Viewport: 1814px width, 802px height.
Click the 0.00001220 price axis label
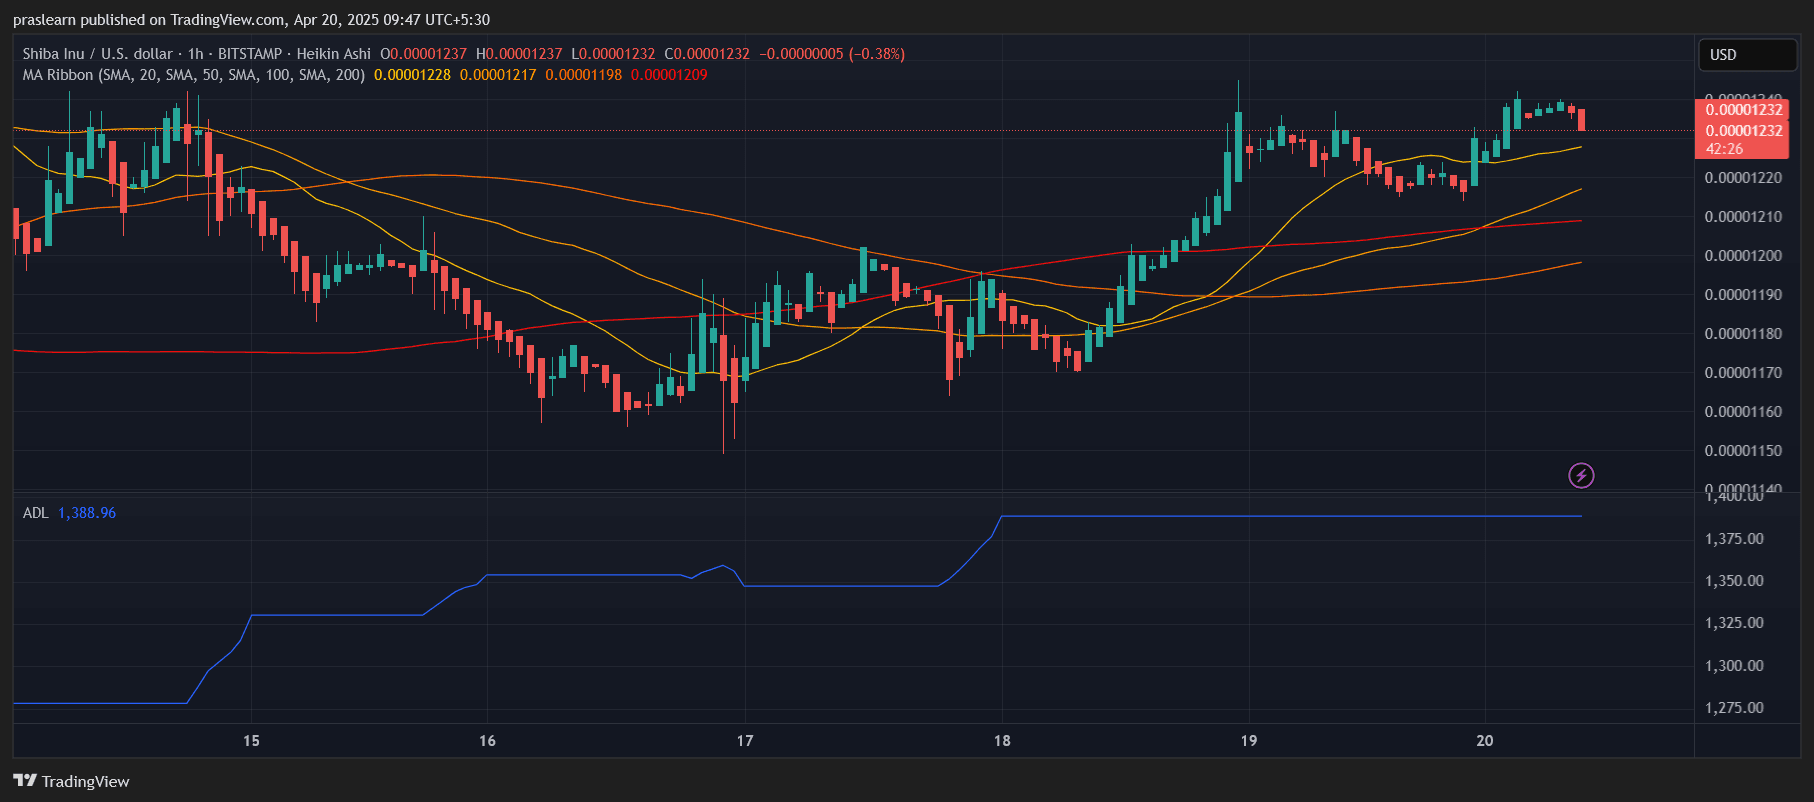(1743, 178)
